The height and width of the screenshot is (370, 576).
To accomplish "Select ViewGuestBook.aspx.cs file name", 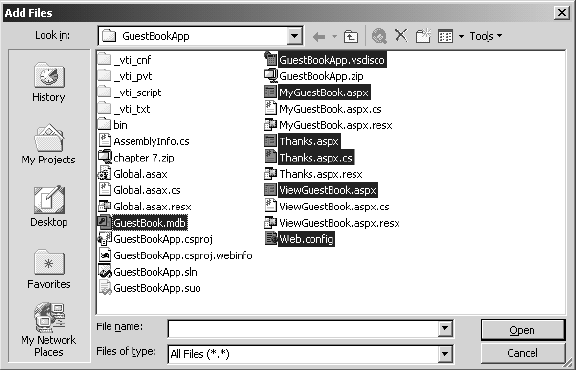I will coord(334,206).
